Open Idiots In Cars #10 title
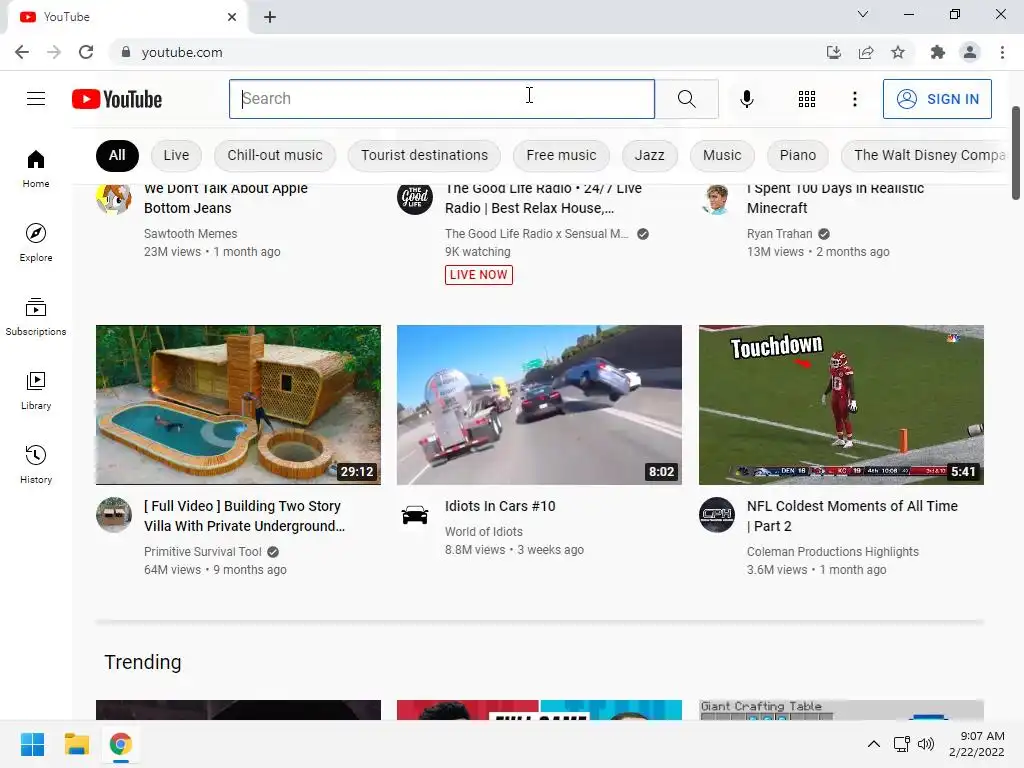Viewport: 1024px width, 768px height. (500, 506)
